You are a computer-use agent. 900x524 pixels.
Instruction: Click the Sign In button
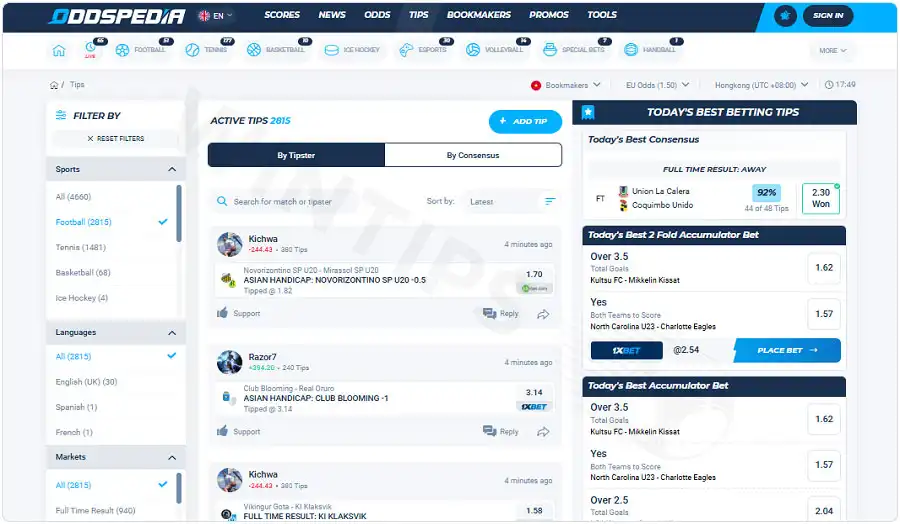click(x=828, y=15)
